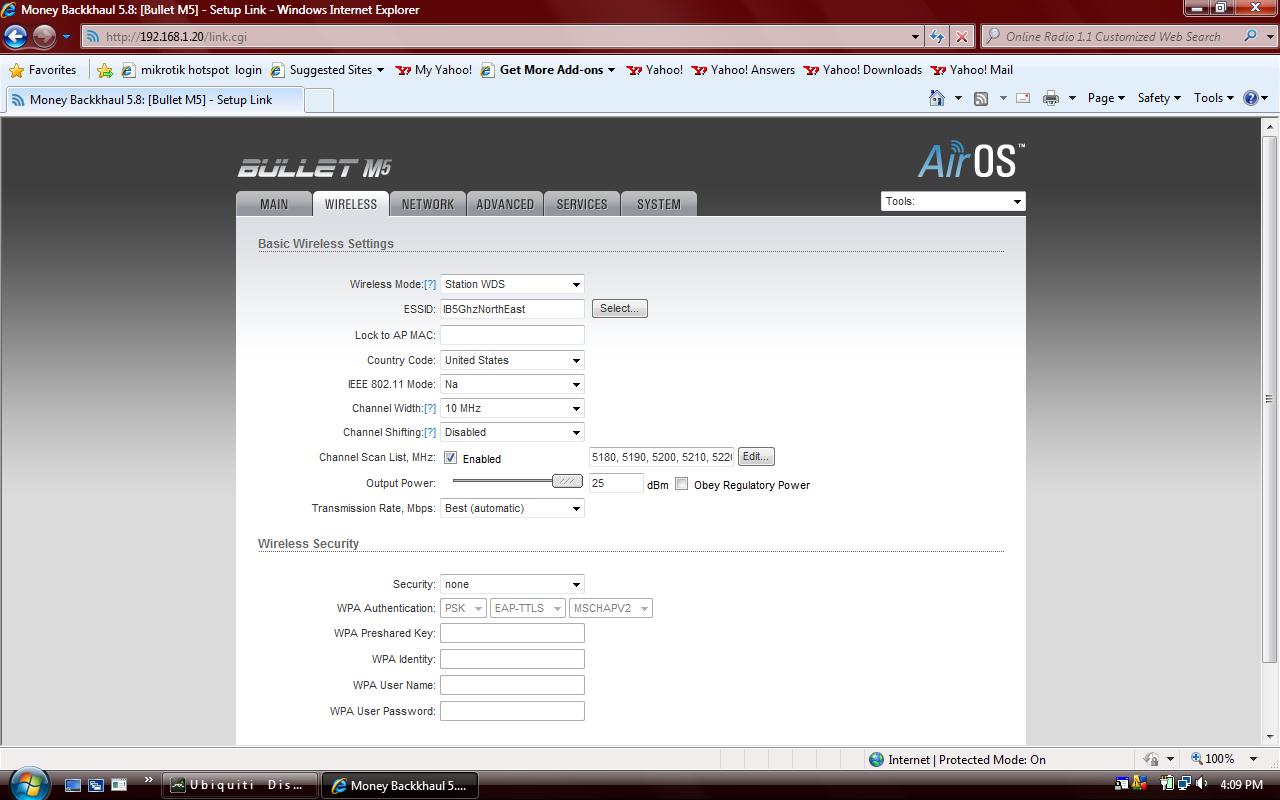Change the Channel Width dropdown
Screen dimensions: 1280x800
click(512, 408)
